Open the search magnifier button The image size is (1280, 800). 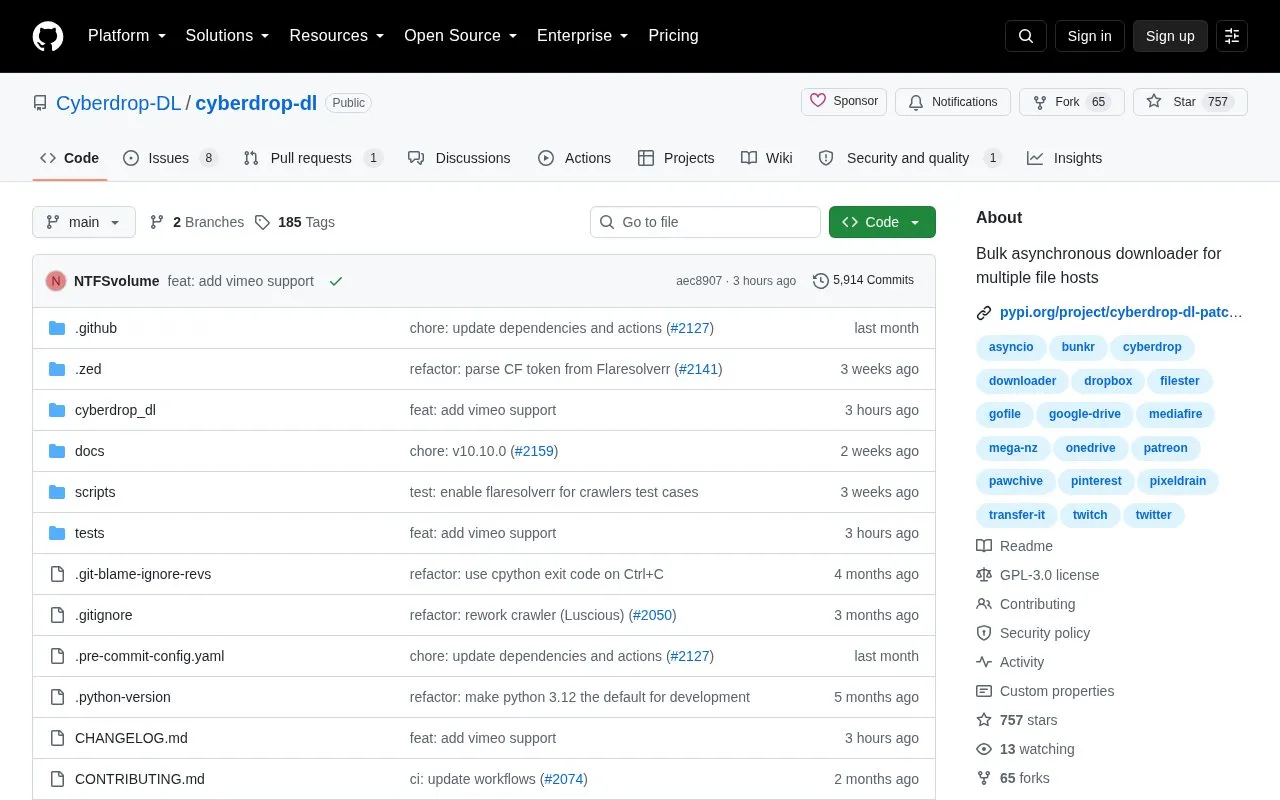pyautogui.click(x=1026, y=36)
